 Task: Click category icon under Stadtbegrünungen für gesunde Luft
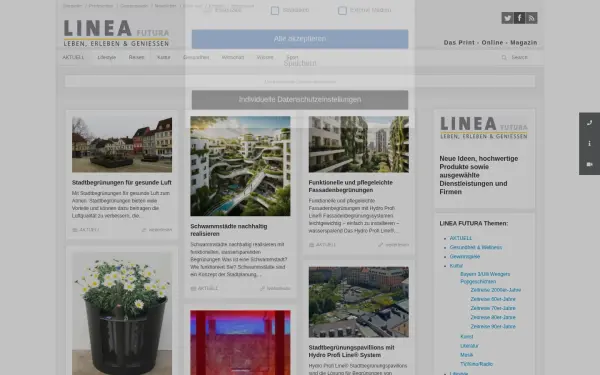tap(75, 230)
